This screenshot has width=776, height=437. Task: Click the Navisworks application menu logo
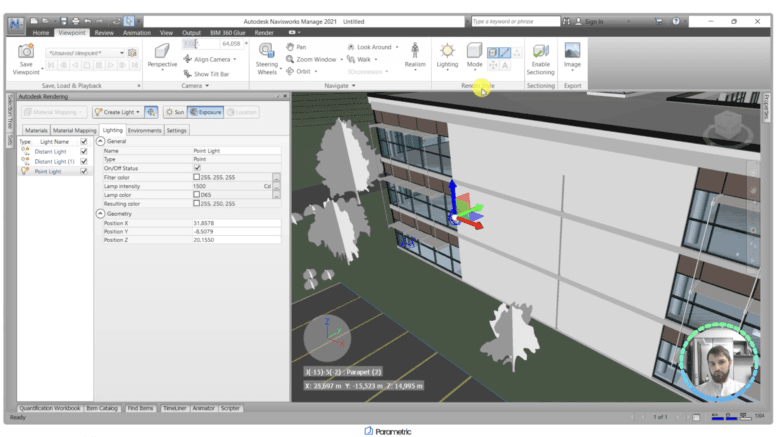pyautogui.click(x=15, y=24)
